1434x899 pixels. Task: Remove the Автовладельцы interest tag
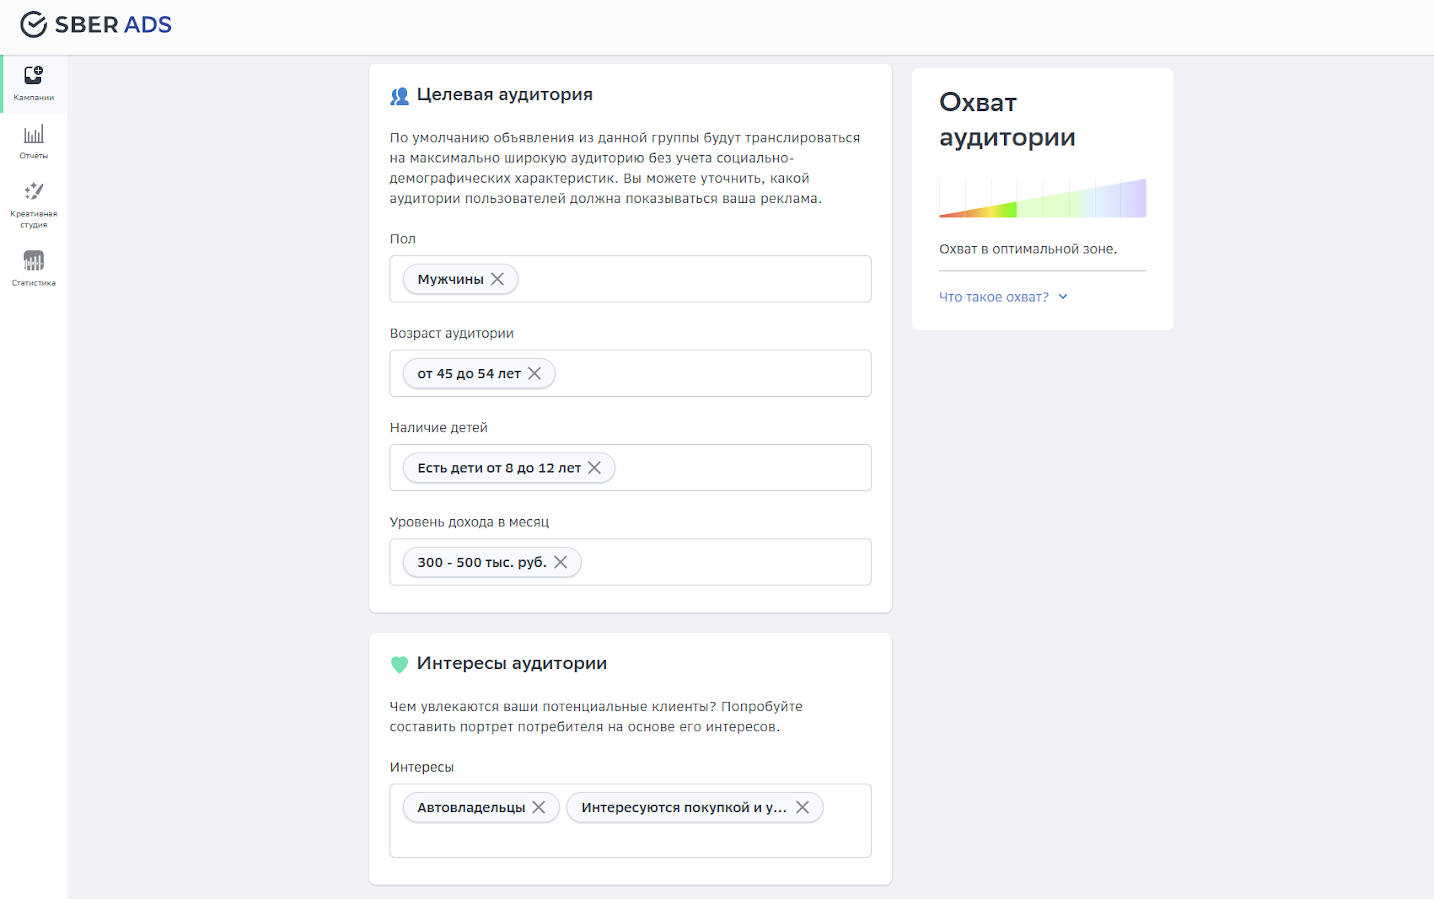539,807
